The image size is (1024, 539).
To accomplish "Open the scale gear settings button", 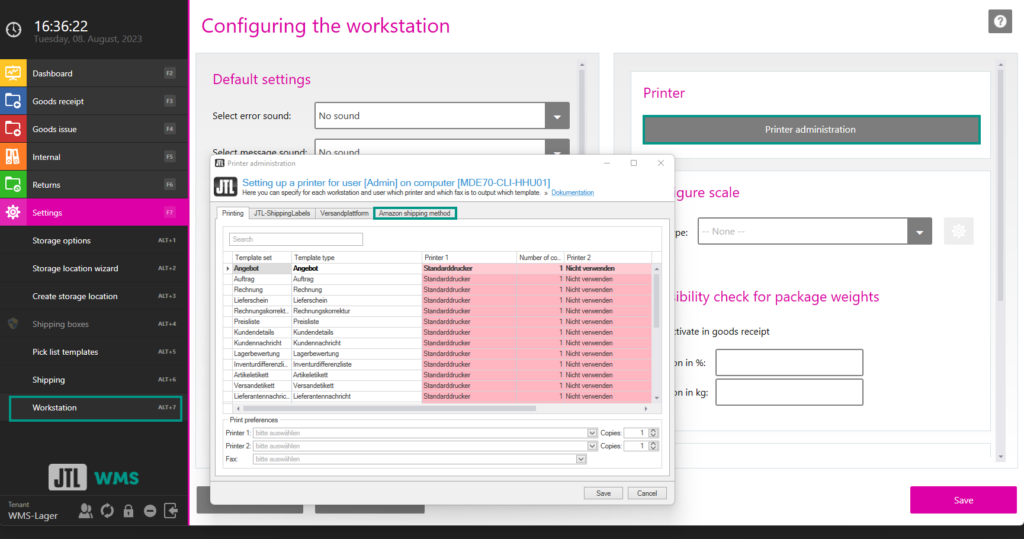I will pyautogui.click(x=958, y=231).
